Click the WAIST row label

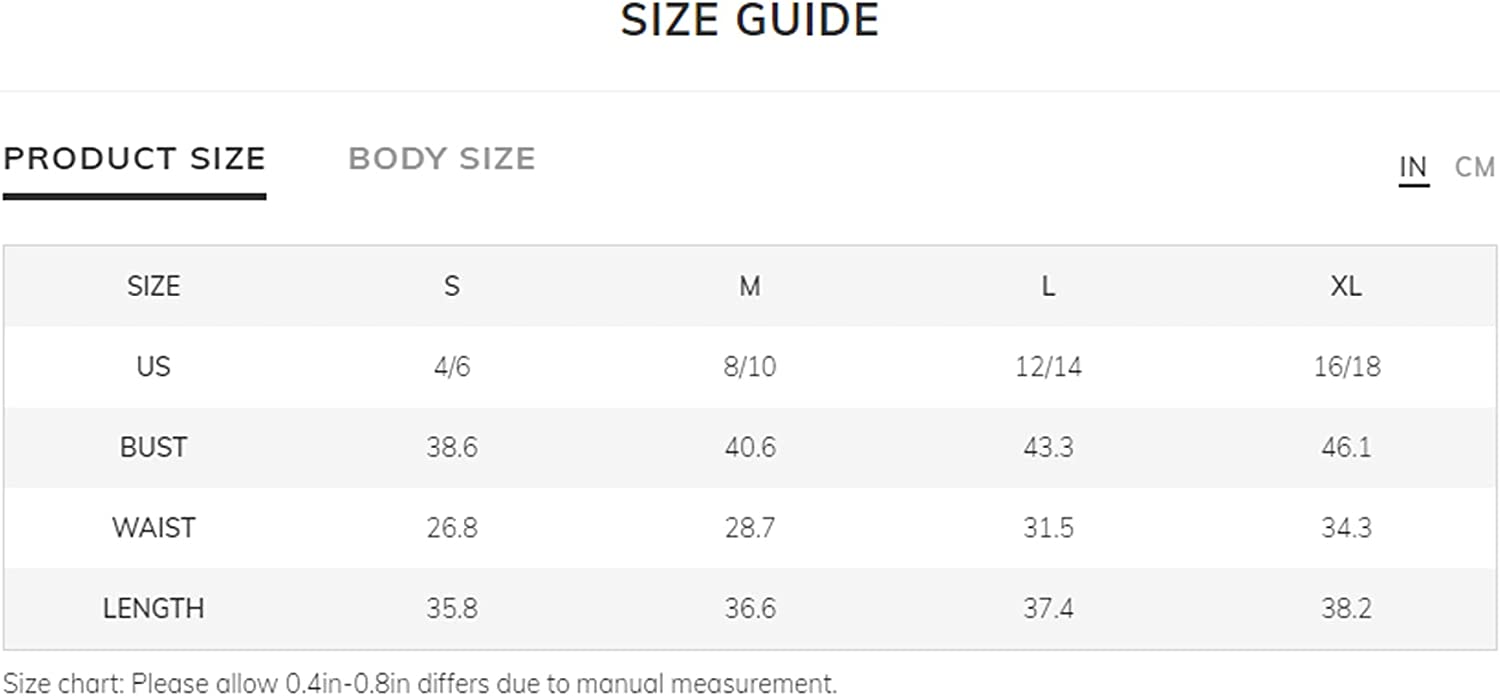tap(153, 527)
